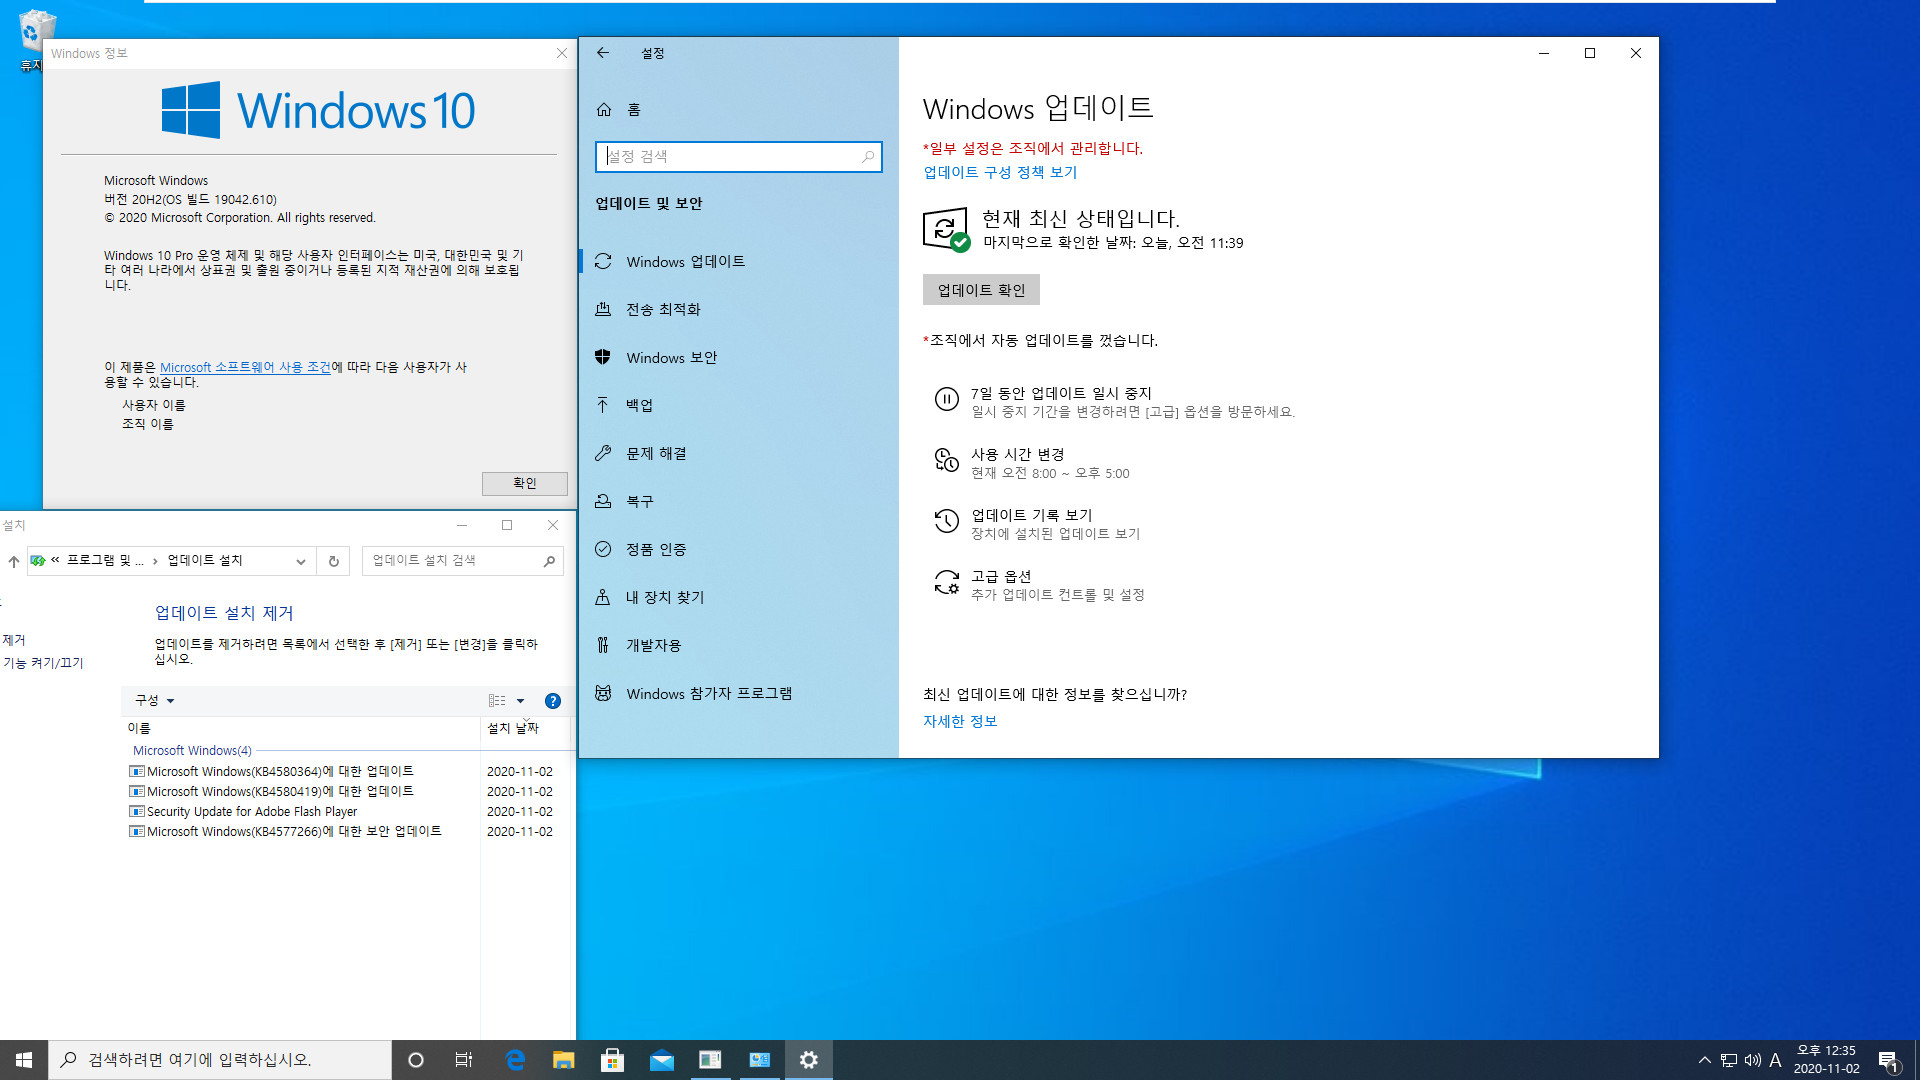Go back with the Settings back arrow
The height and width of the screenshot is (1080, 1920).
point(603,53)
